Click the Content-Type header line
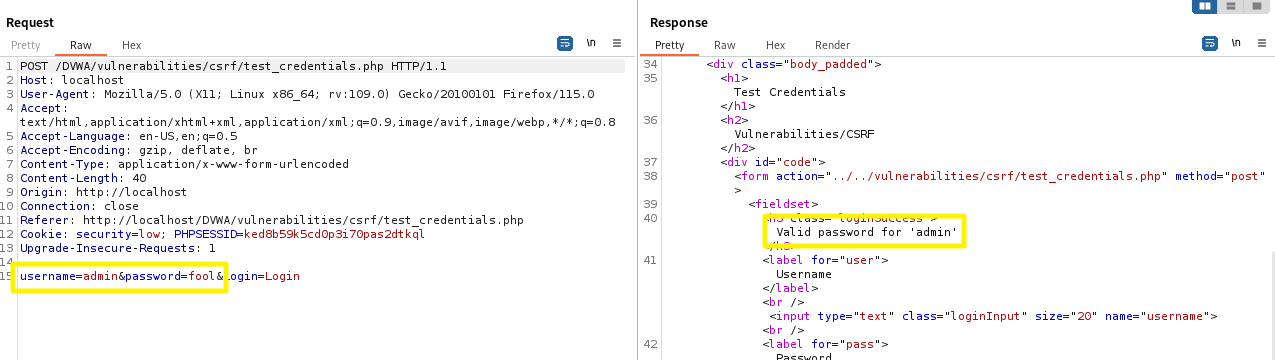The image size is (1275, 360). [184, 164]
